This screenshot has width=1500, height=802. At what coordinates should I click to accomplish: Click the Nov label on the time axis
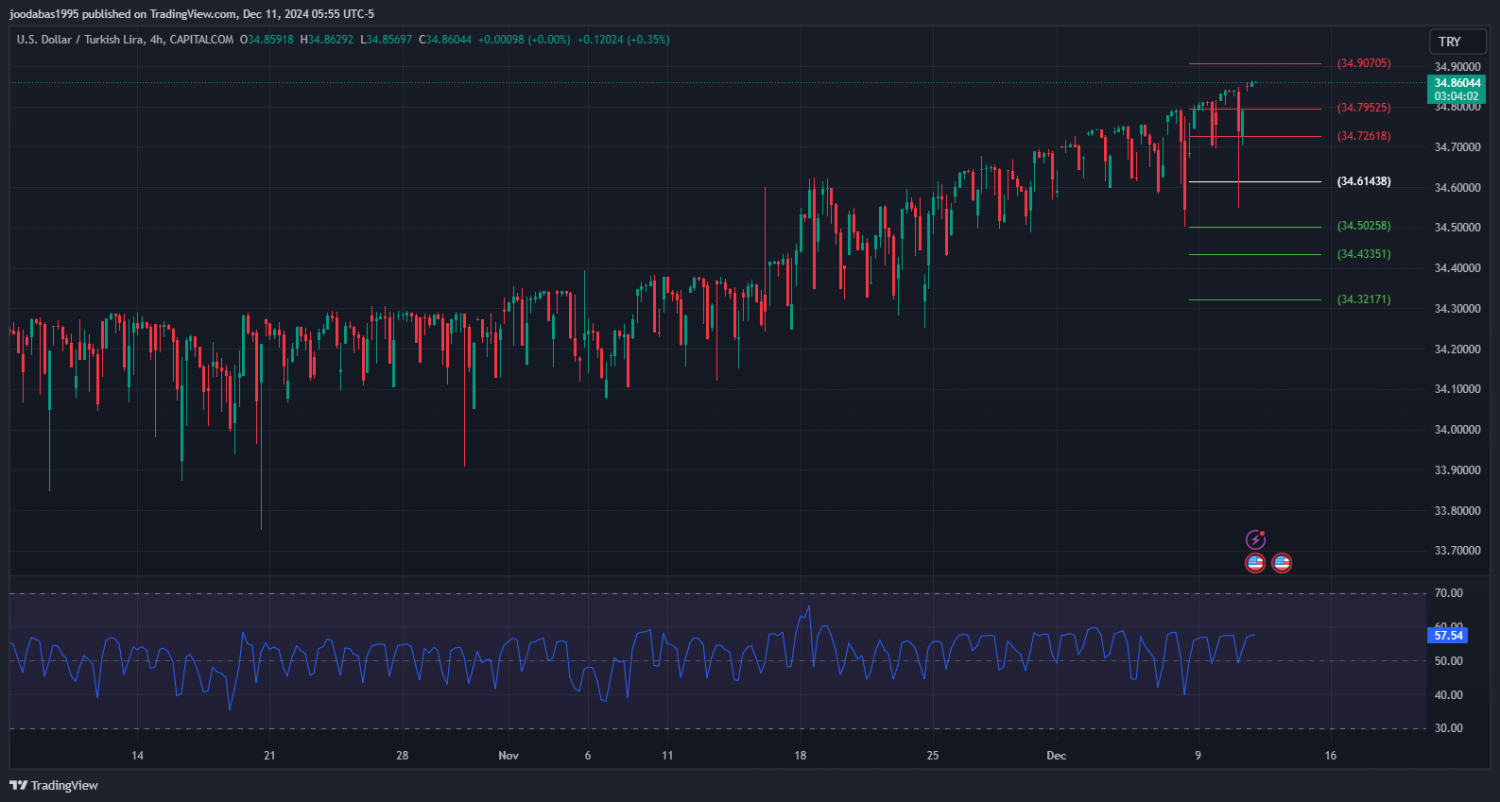click(509, 755)
